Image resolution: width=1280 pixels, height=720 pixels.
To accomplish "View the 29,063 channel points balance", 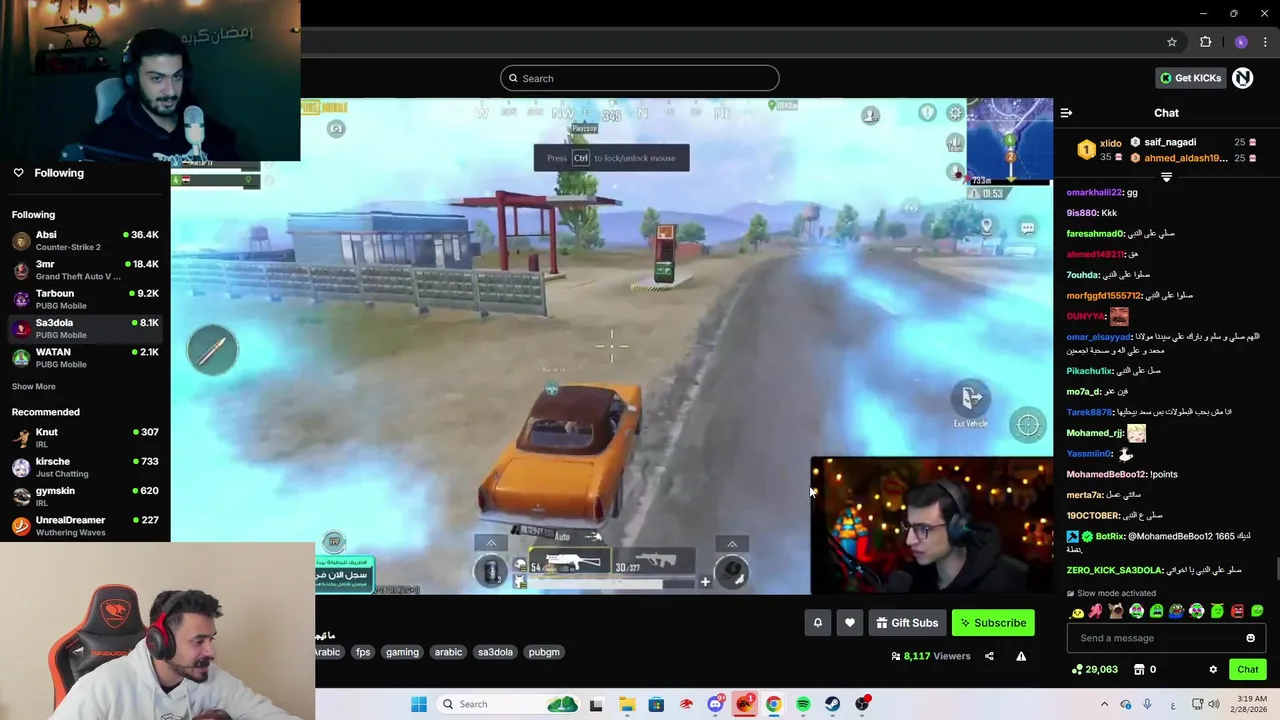I will tap(1094, 670).
